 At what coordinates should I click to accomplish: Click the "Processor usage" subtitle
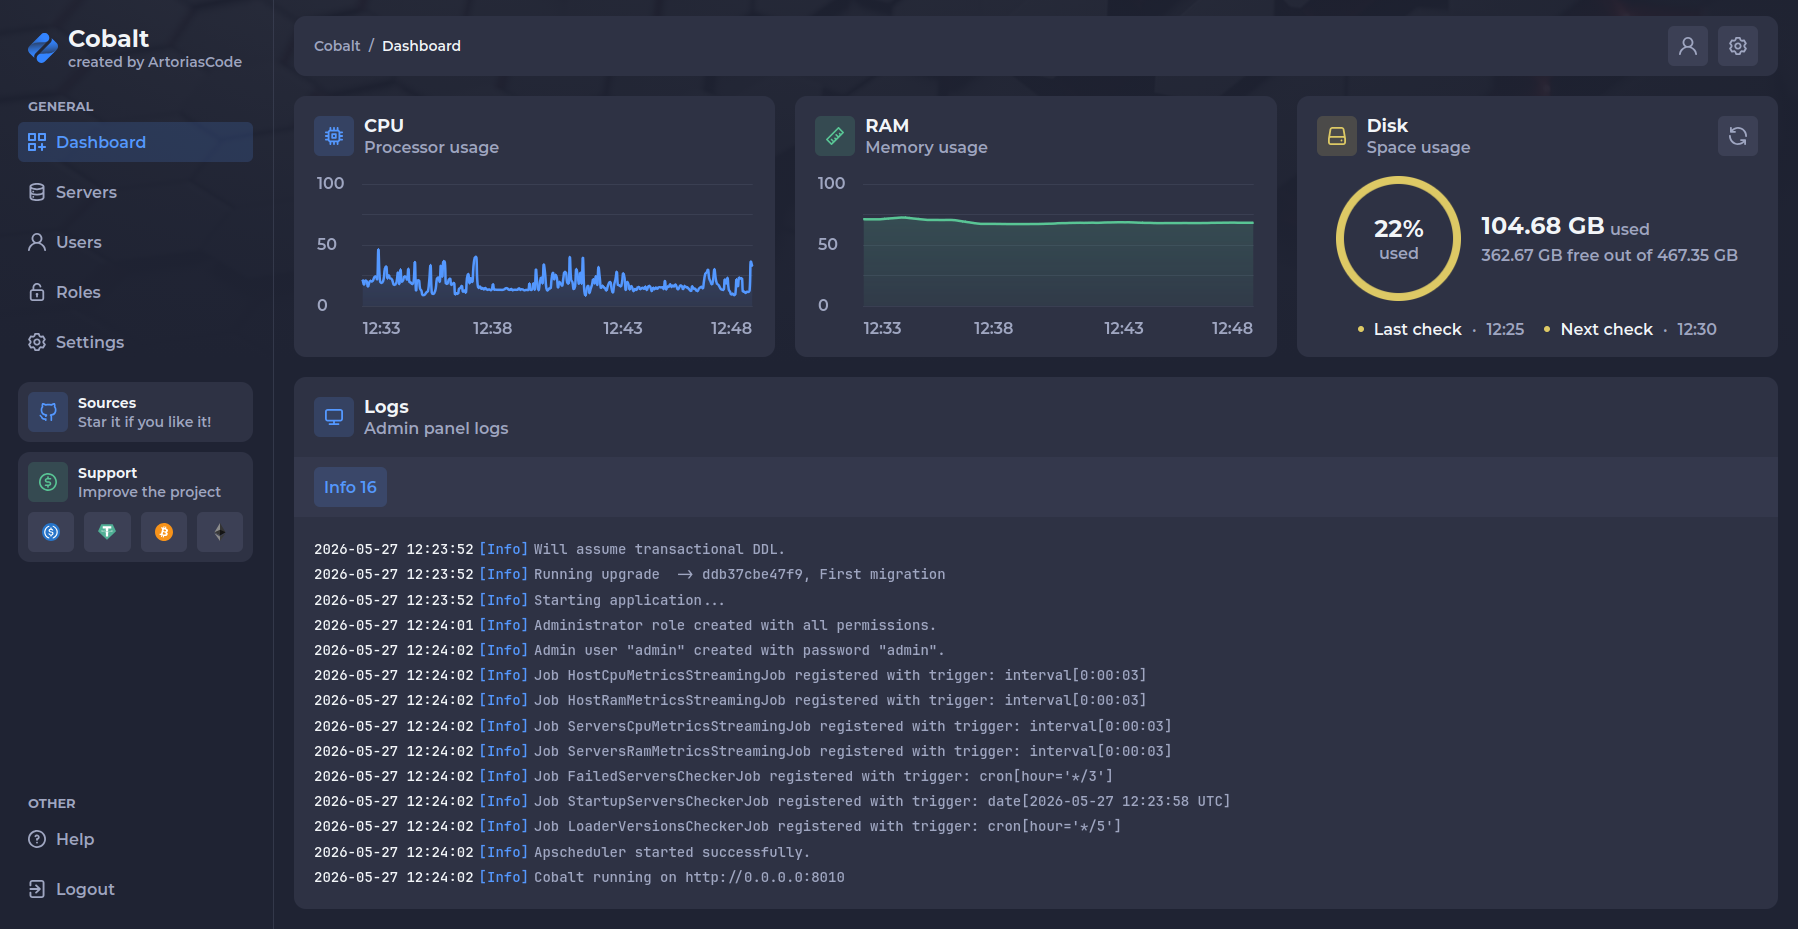(431, 147)
